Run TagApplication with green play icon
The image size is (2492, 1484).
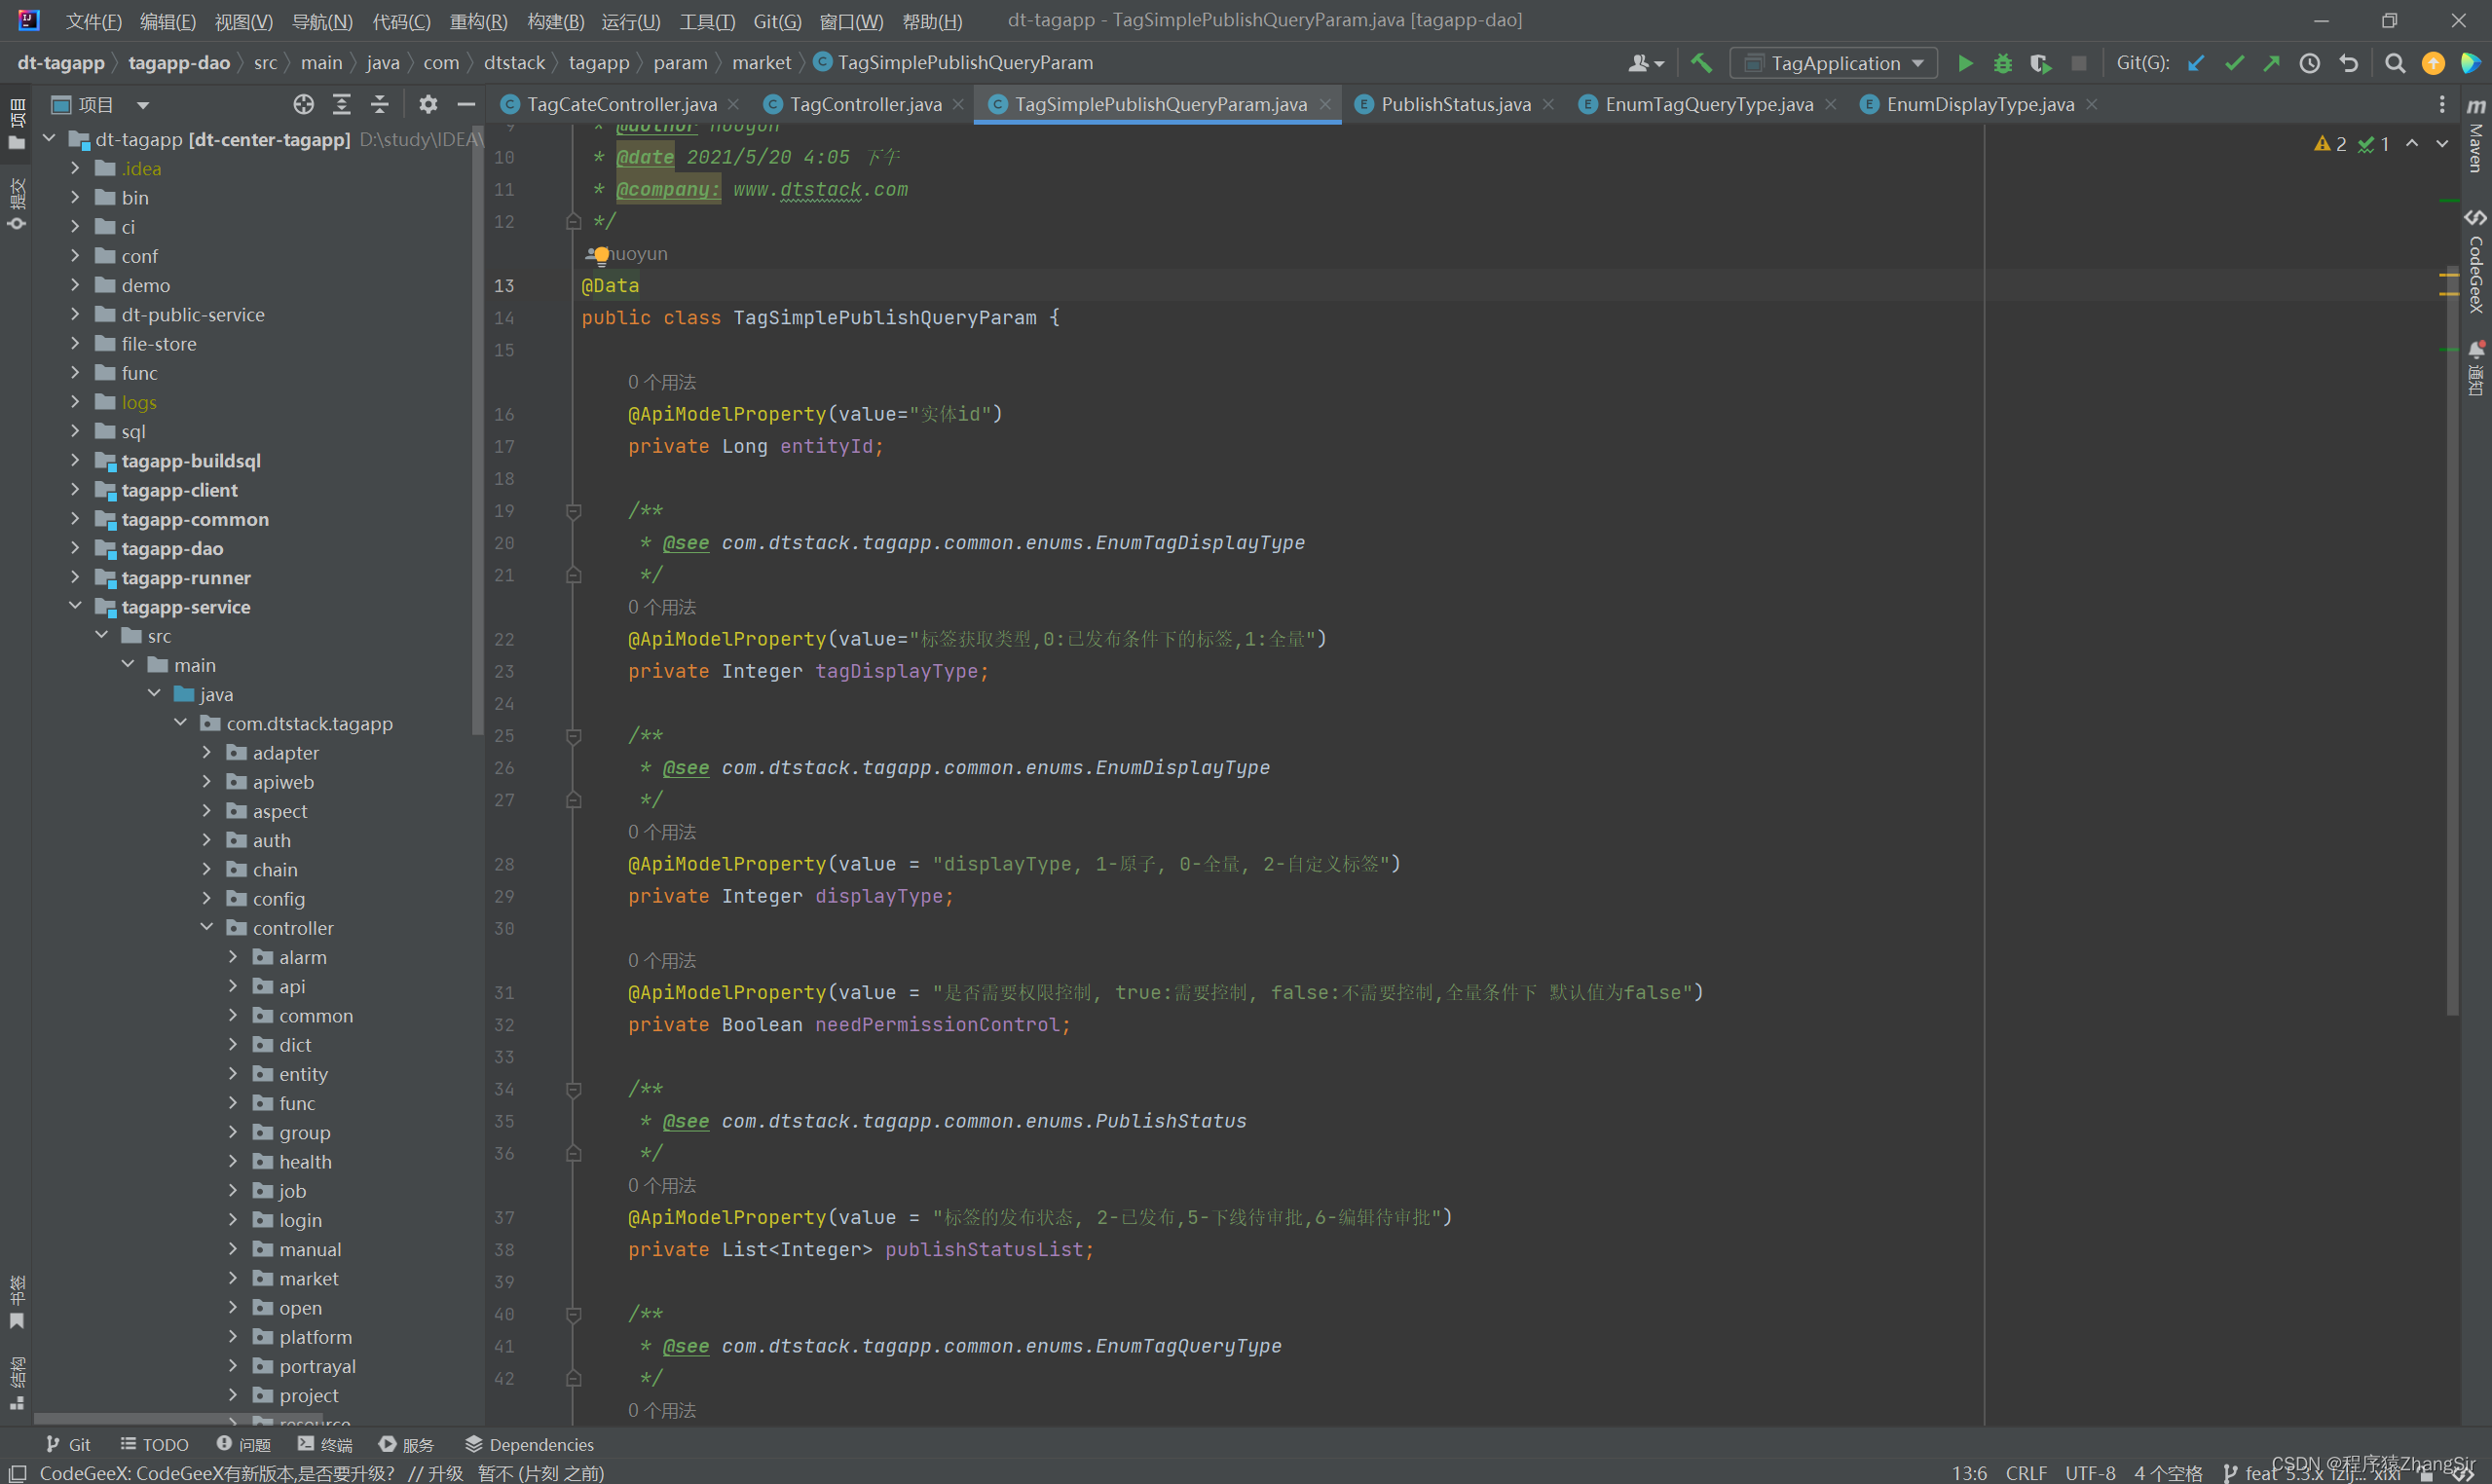[1965, 63]
